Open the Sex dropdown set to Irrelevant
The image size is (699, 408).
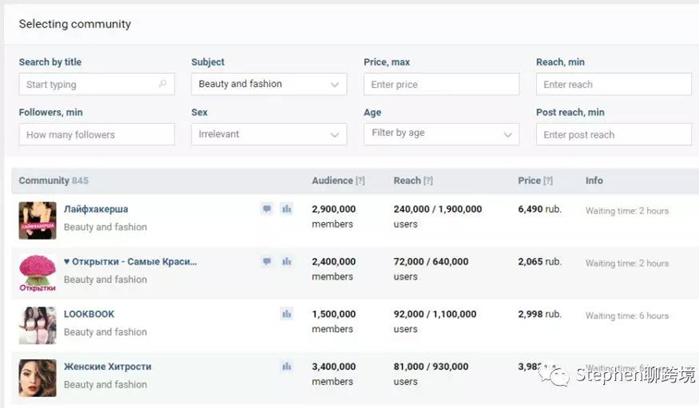(269, 134)
